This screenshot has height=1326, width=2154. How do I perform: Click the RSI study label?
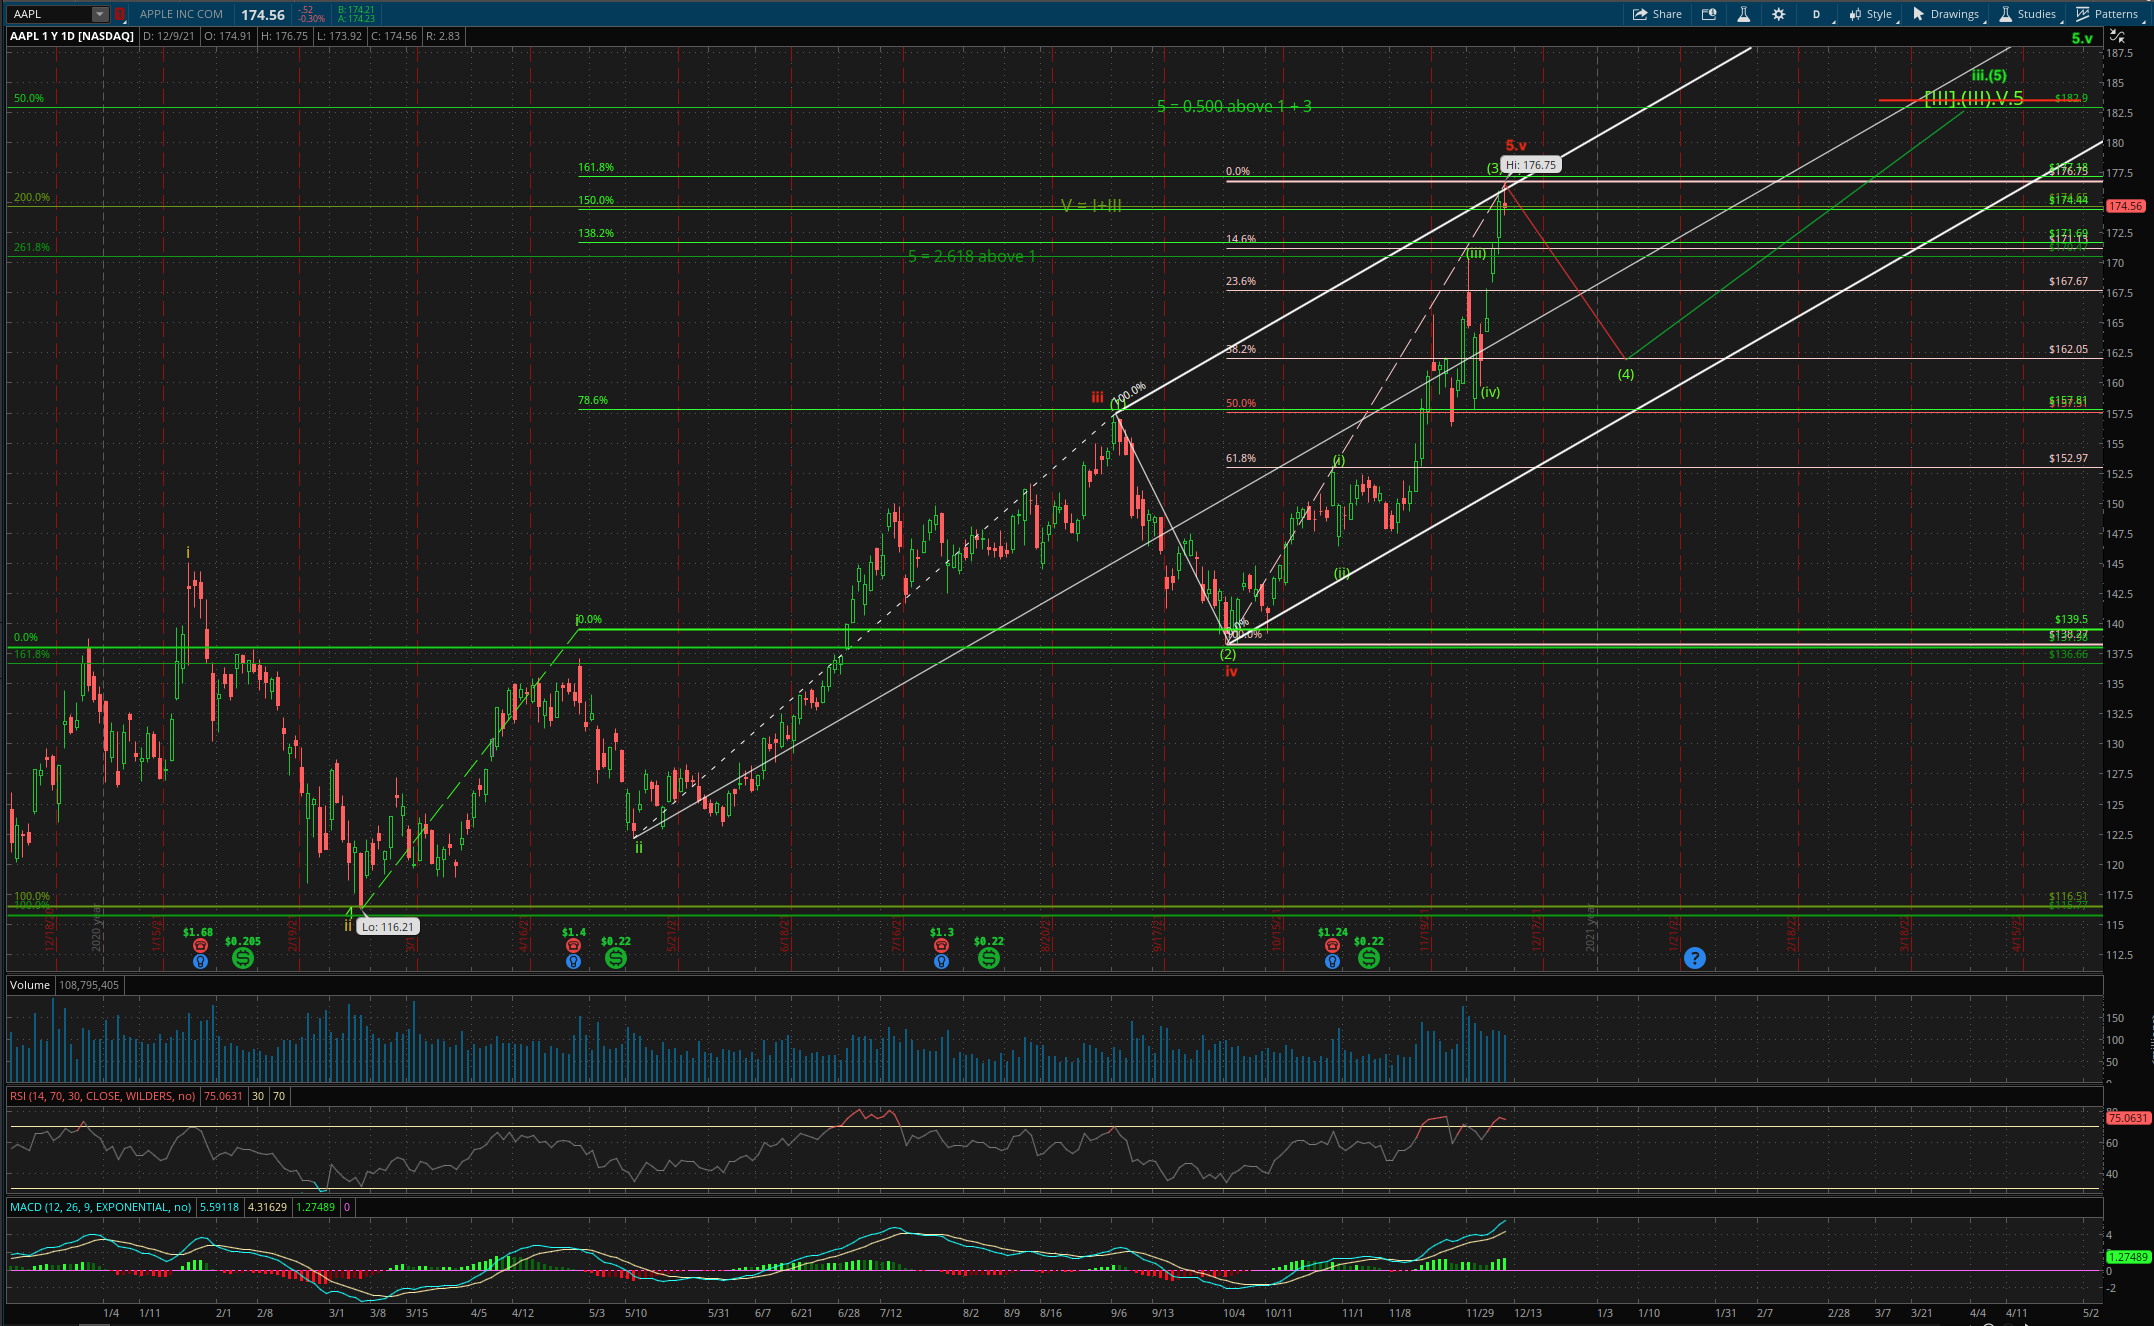102,1096
